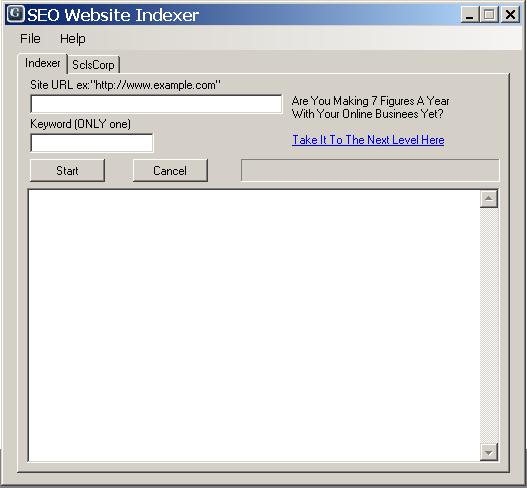Click the 'Site URL ex:' label text
This screenshot has height=488, width=527.
click(x=126, y=85)
